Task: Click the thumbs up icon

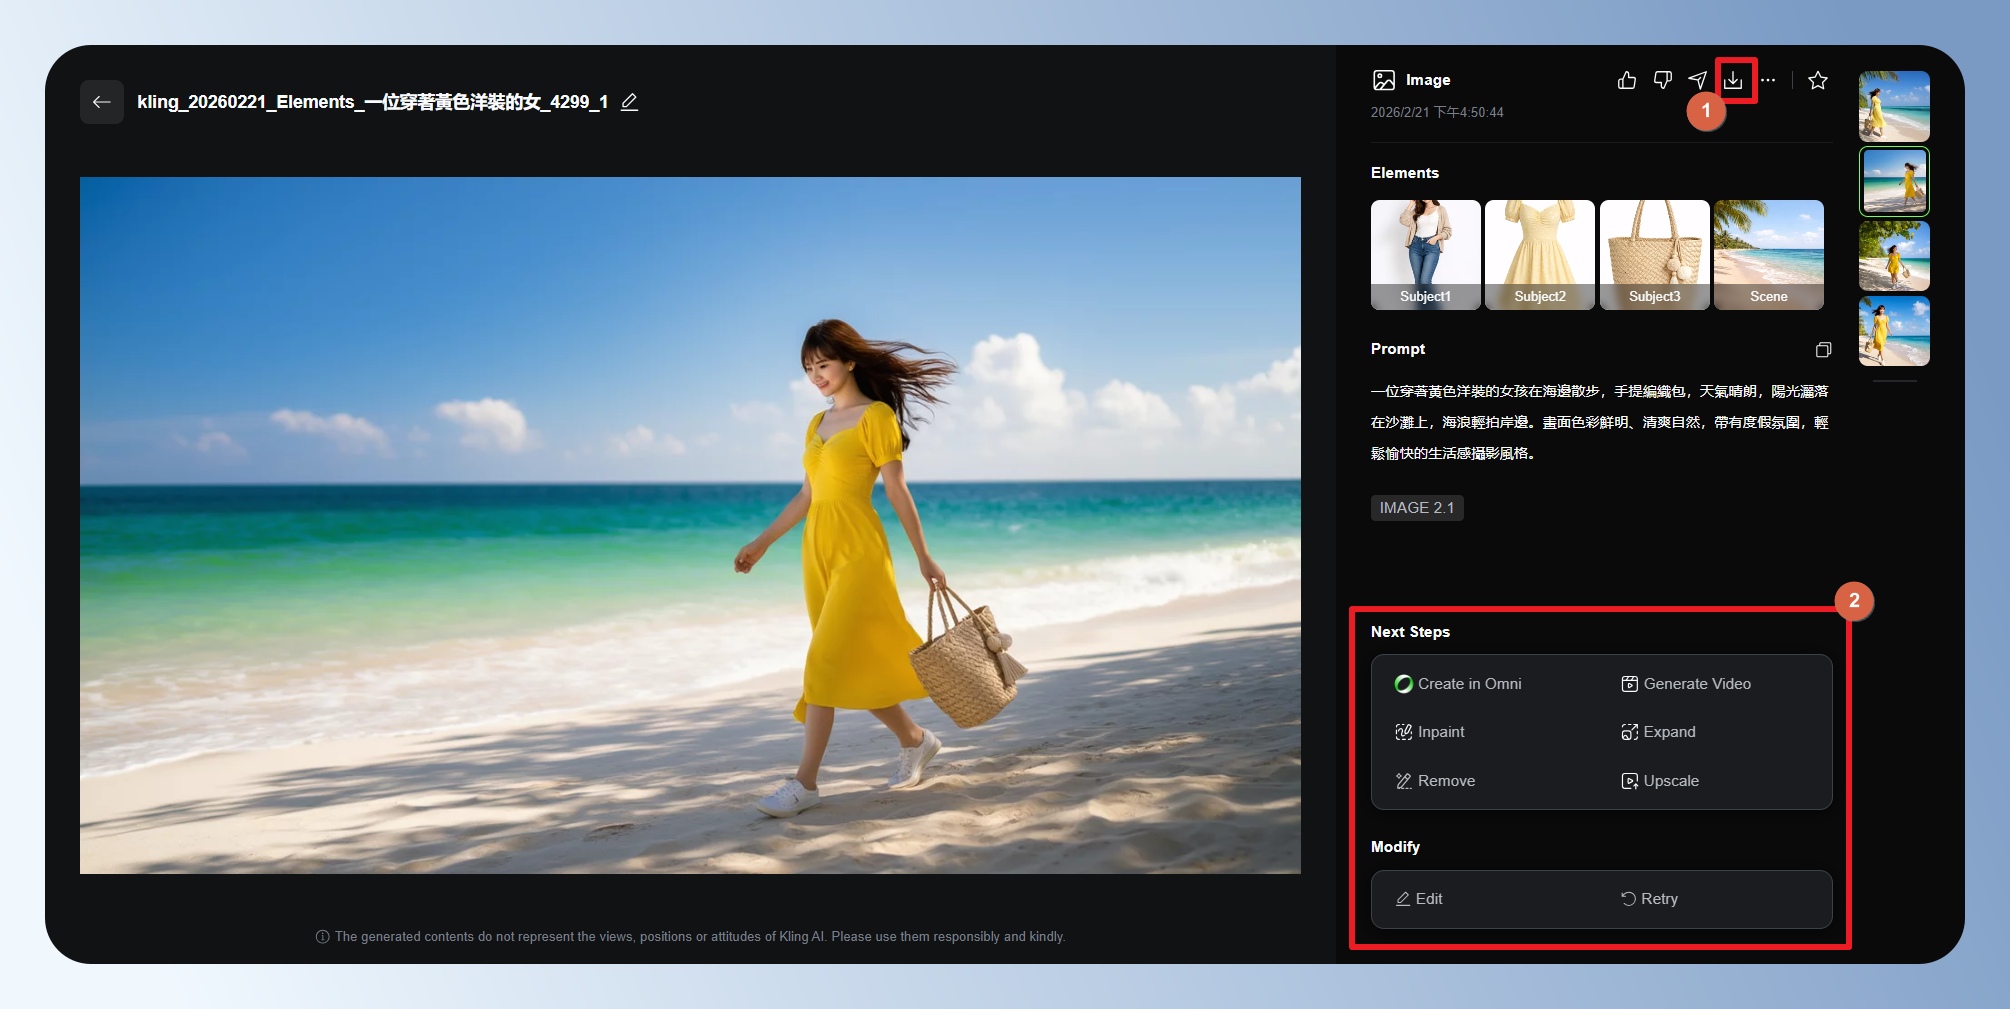Action: (x=1627, y=80)
